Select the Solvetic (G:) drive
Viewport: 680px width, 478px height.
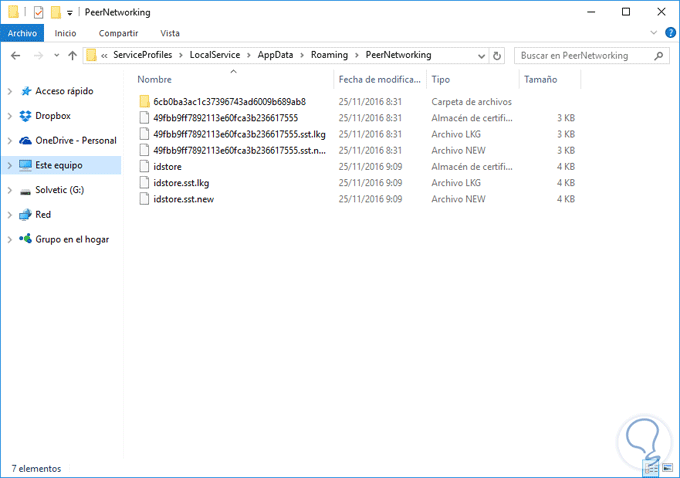point(59,190)
